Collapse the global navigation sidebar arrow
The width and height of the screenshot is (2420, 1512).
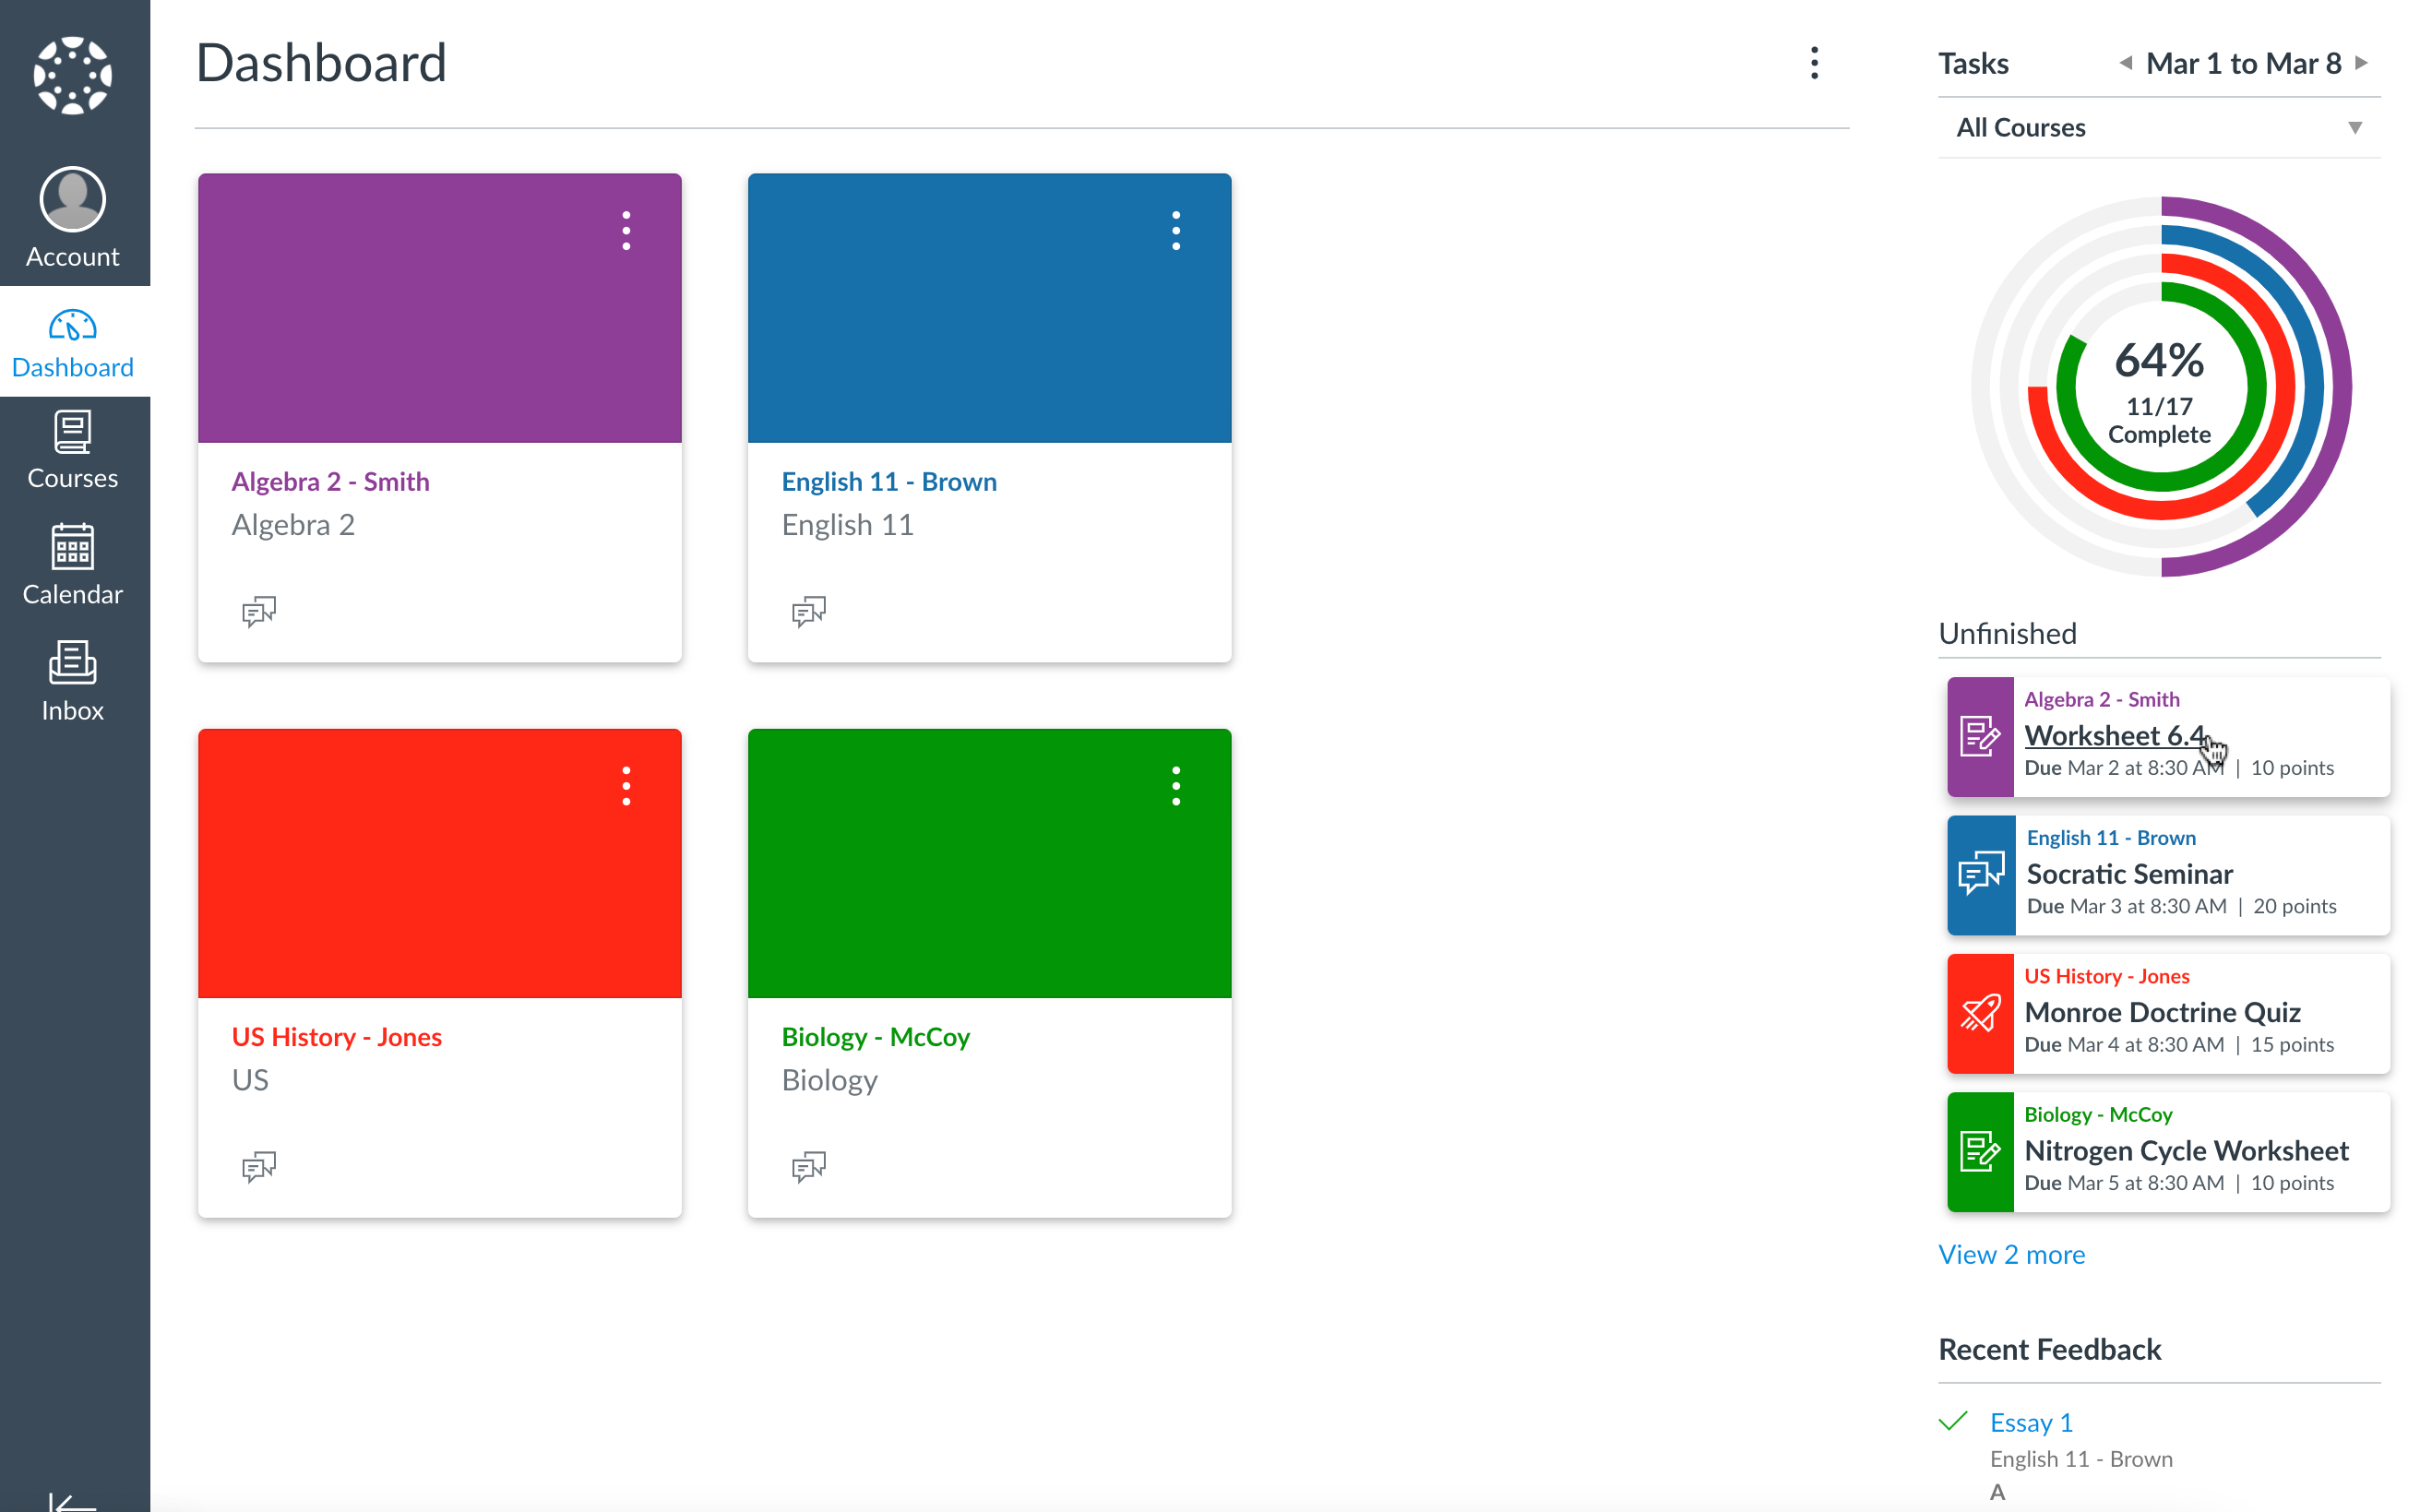pos(72,1499)
